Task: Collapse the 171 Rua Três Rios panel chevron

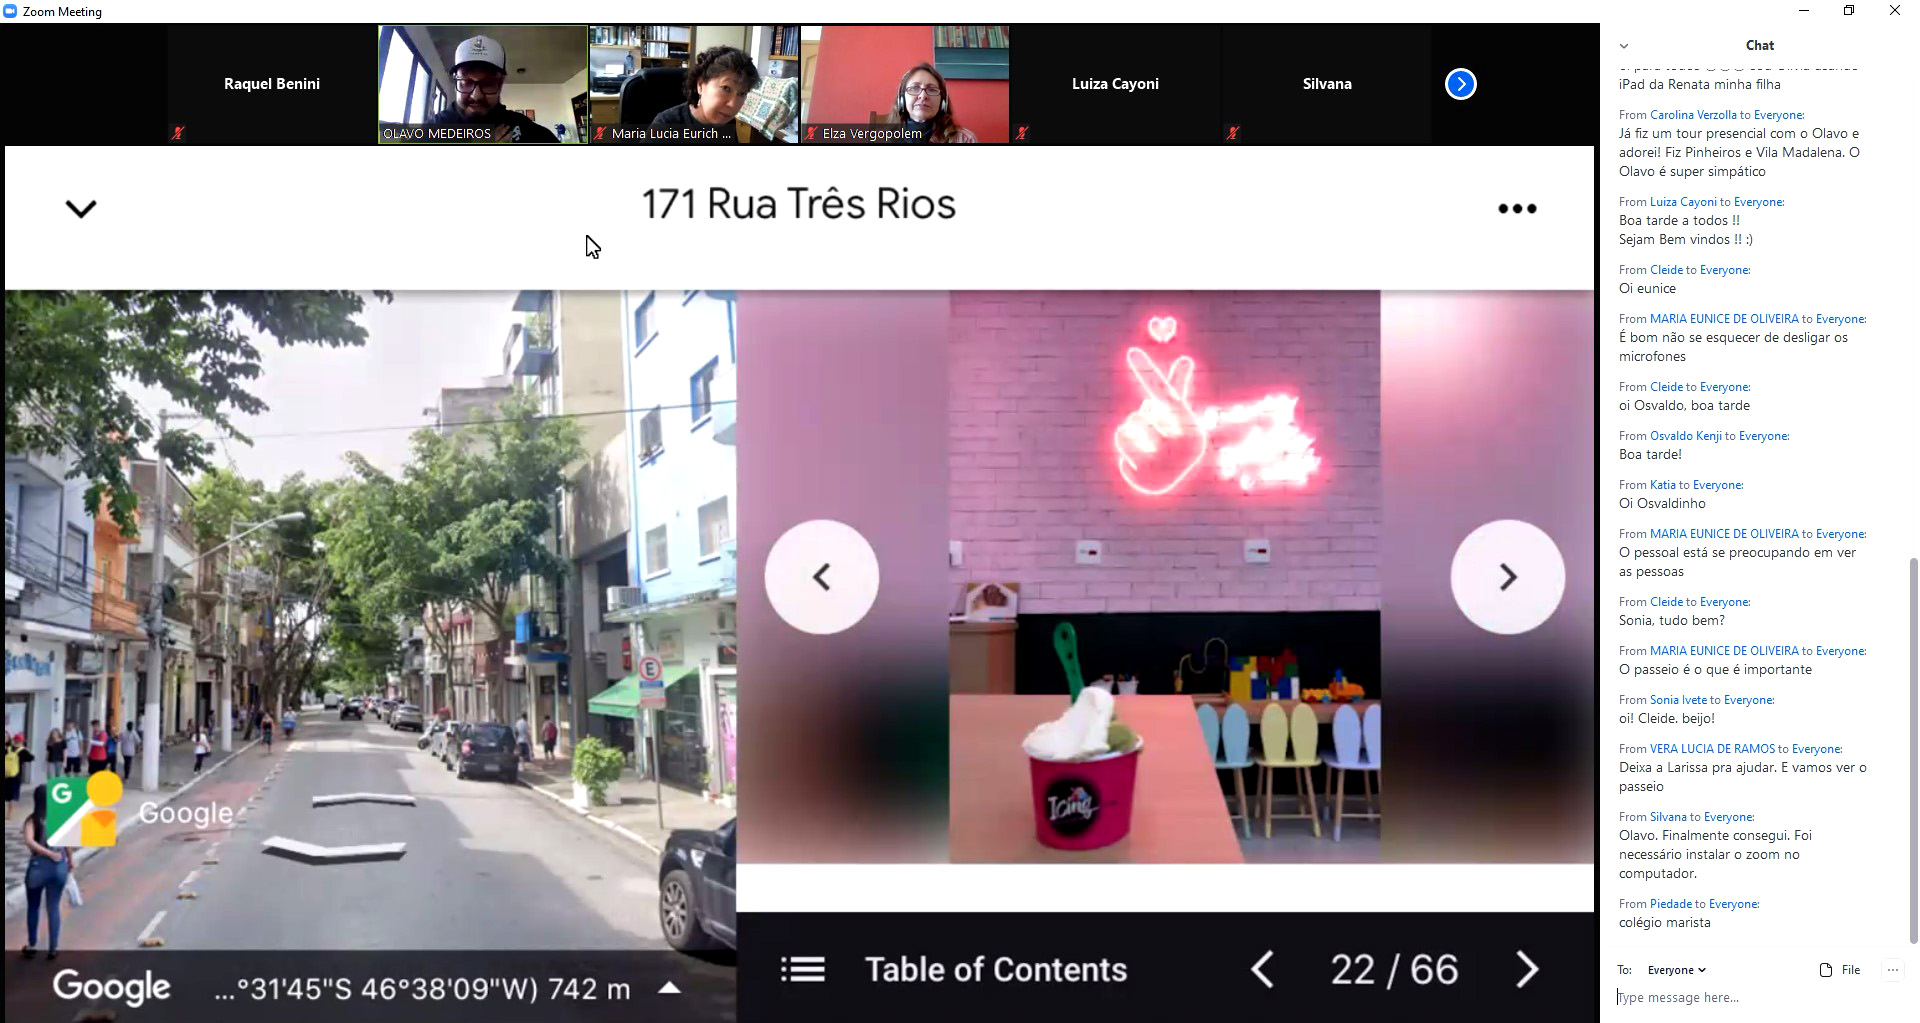Action: 81,208
